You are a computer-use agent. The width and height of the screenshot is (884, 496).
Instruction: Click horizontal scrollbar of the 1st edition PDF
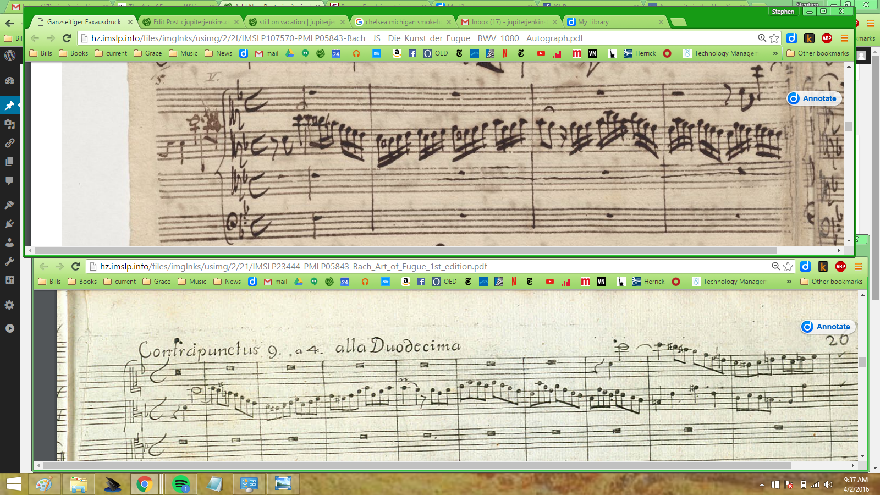coord(417,465)
